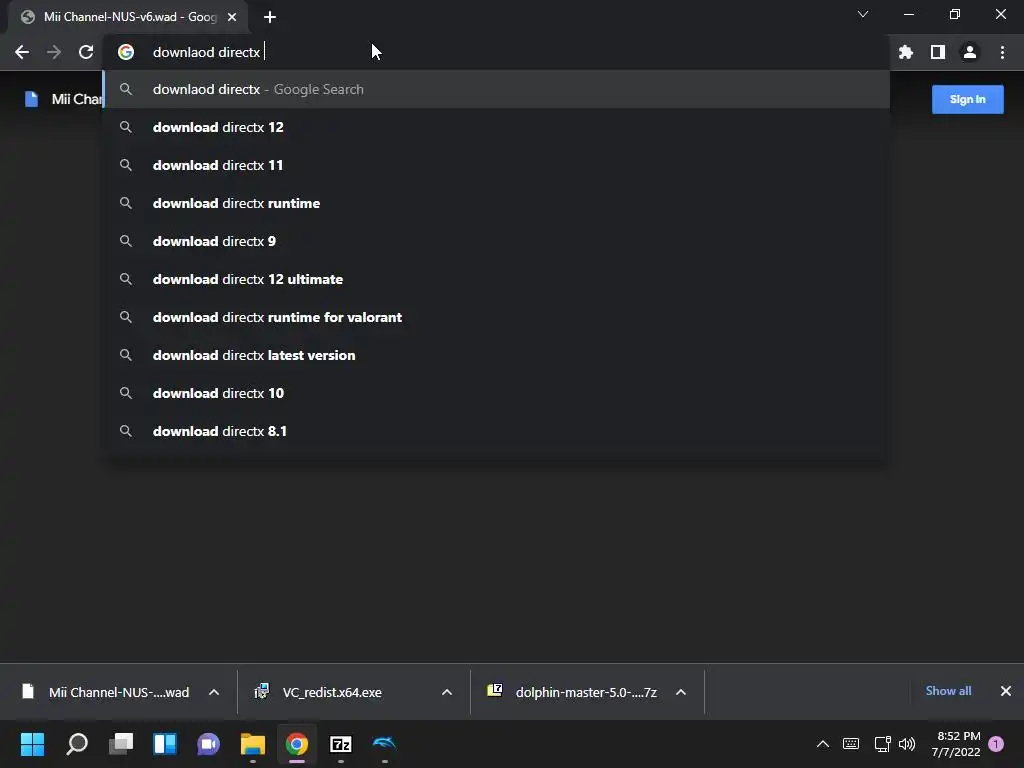Choose 'download directx latest version' suggestion
This screenshot has width=1024, height=768.
pos(496,355)
